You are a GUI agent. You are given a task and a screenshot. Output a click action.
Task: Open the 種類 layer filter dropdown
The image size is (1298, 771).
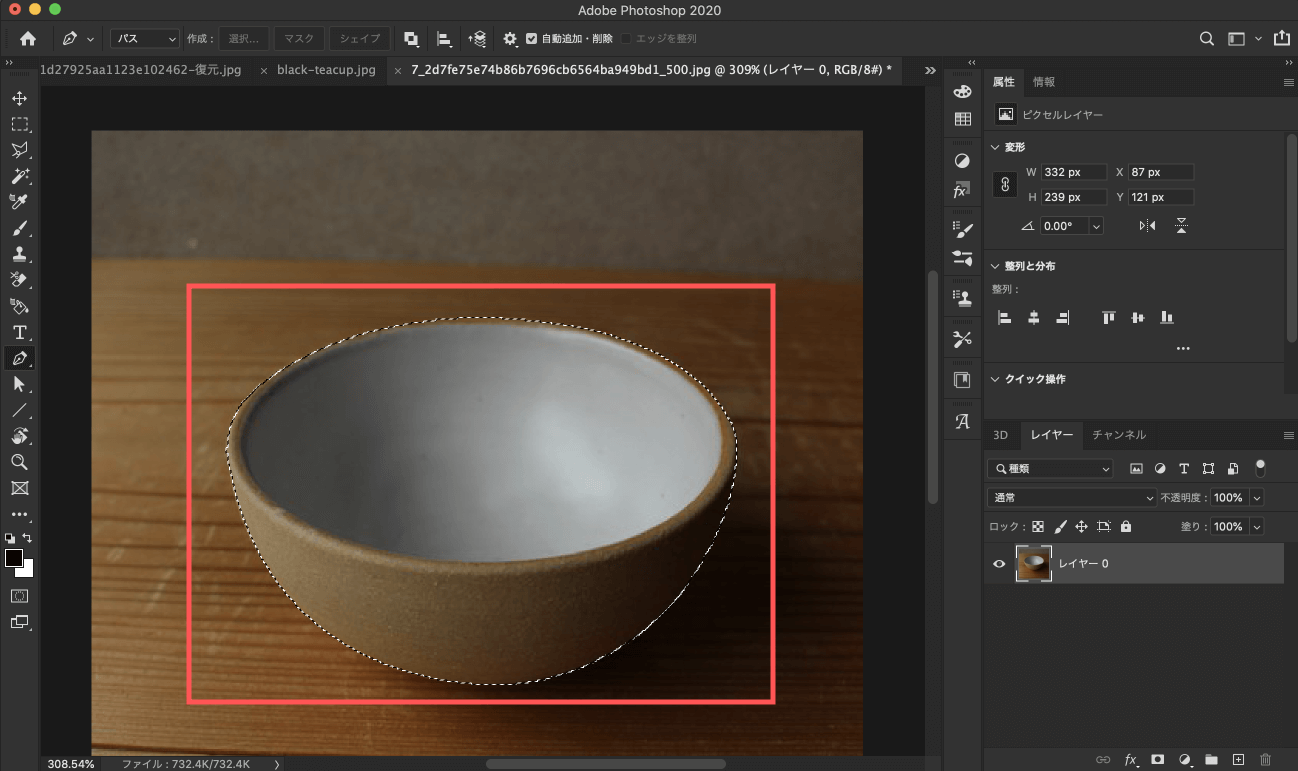pyautogui.click(x=1050, y=468)
